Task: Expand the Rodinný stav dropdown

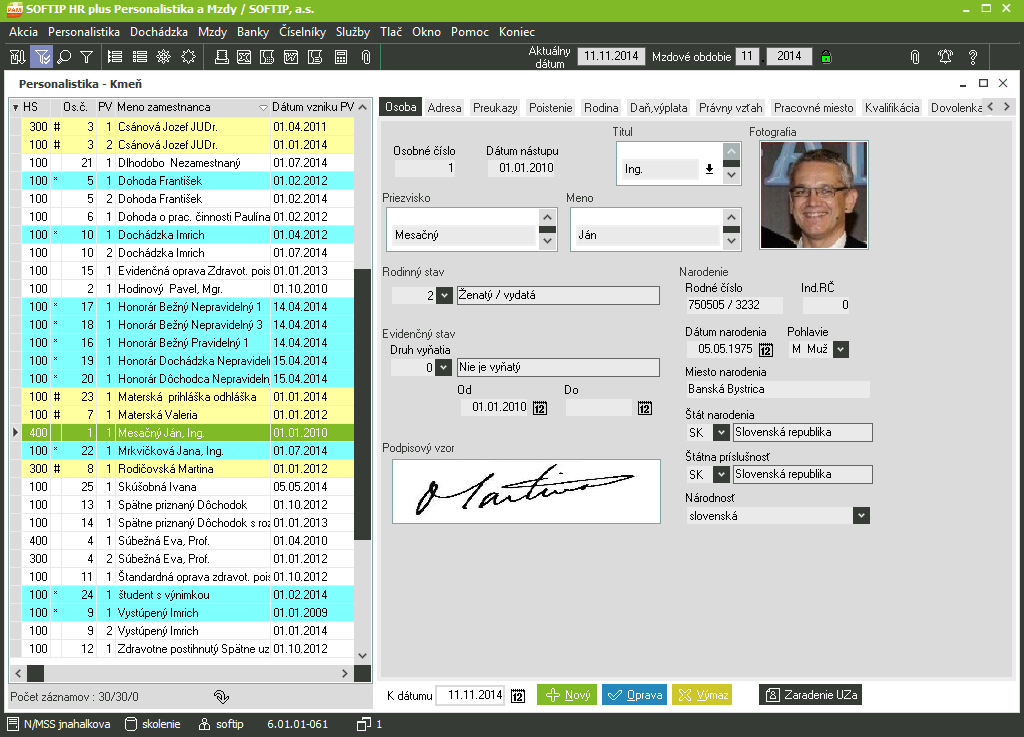Action: [445, 295]
